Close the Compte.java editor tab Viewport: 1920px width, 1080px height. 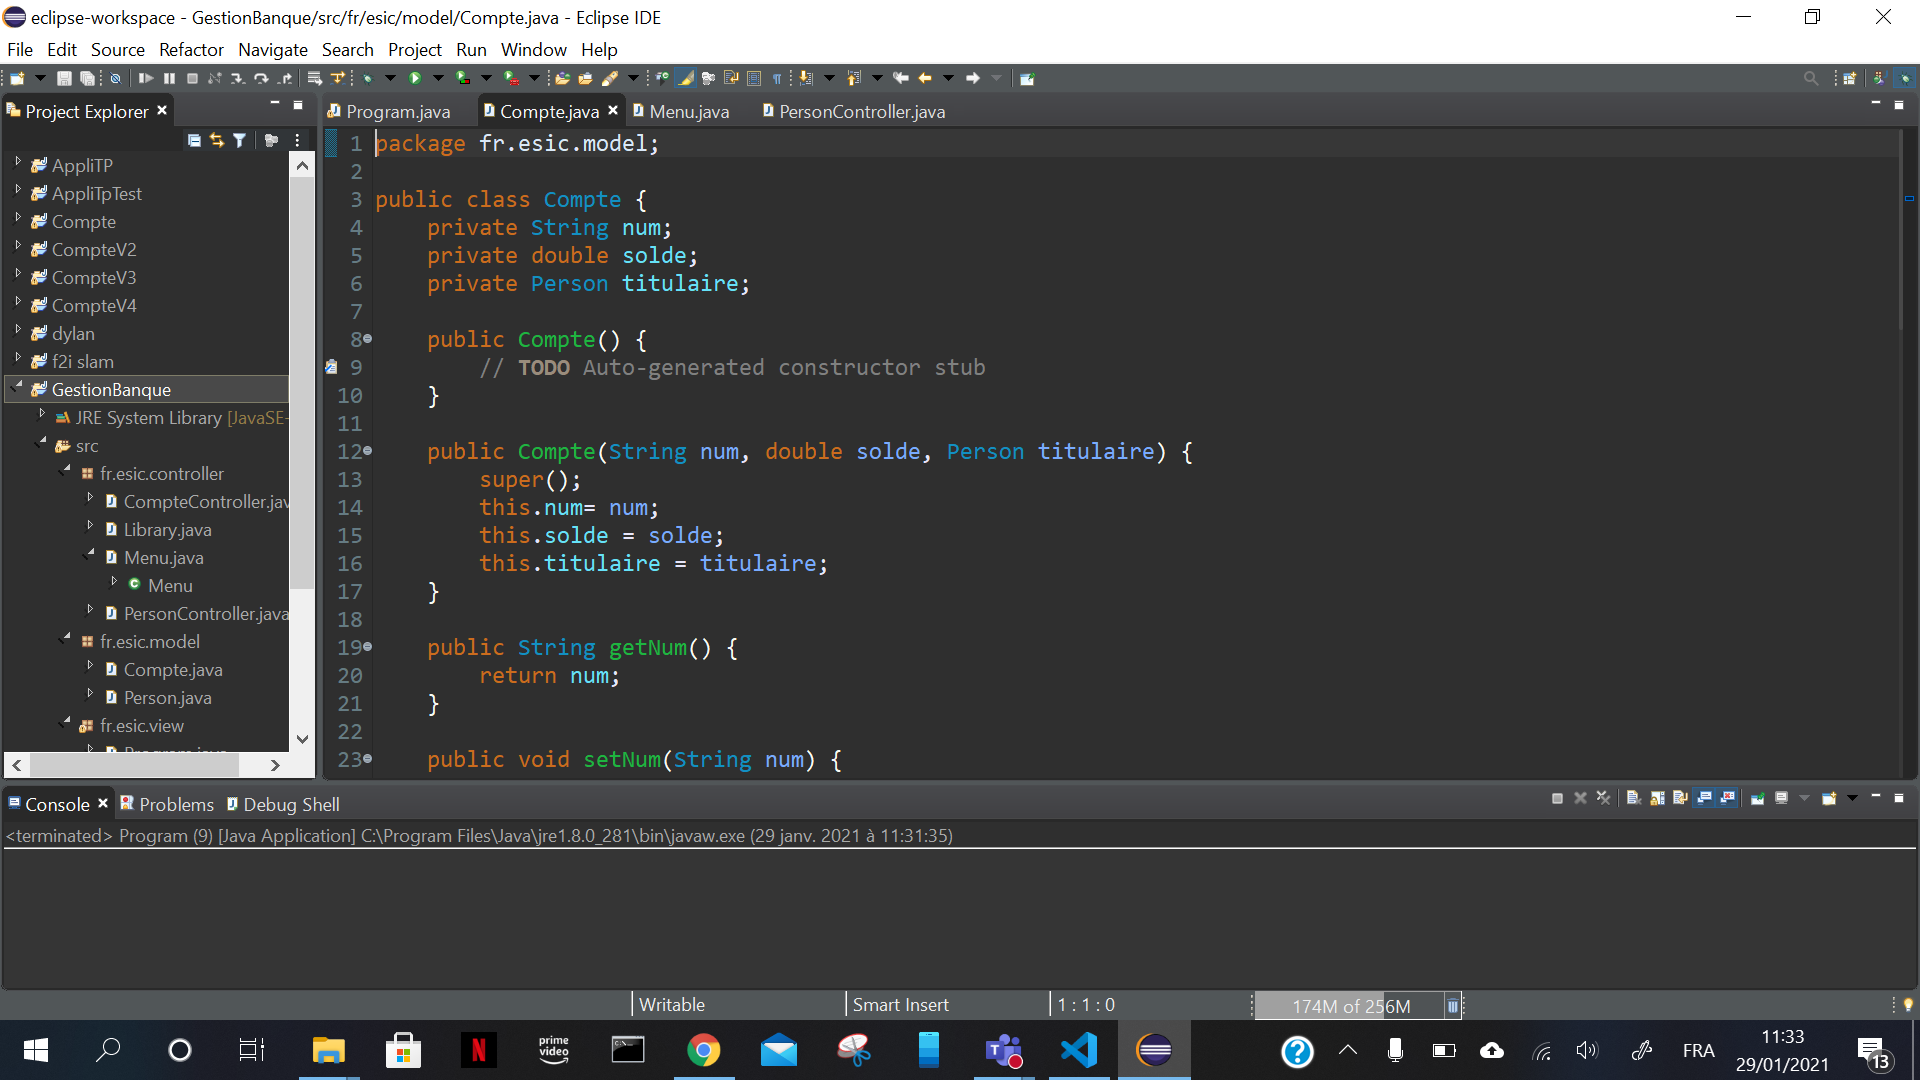pos(613,110)
